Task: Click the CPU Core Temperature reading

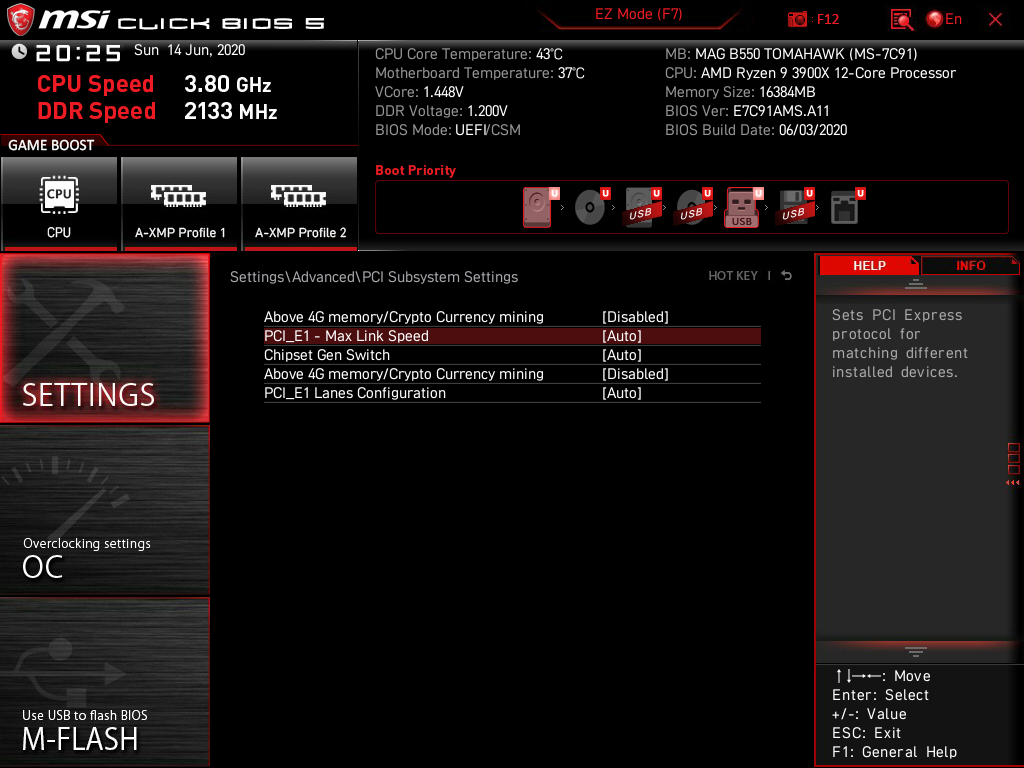Action: (468, 54)
